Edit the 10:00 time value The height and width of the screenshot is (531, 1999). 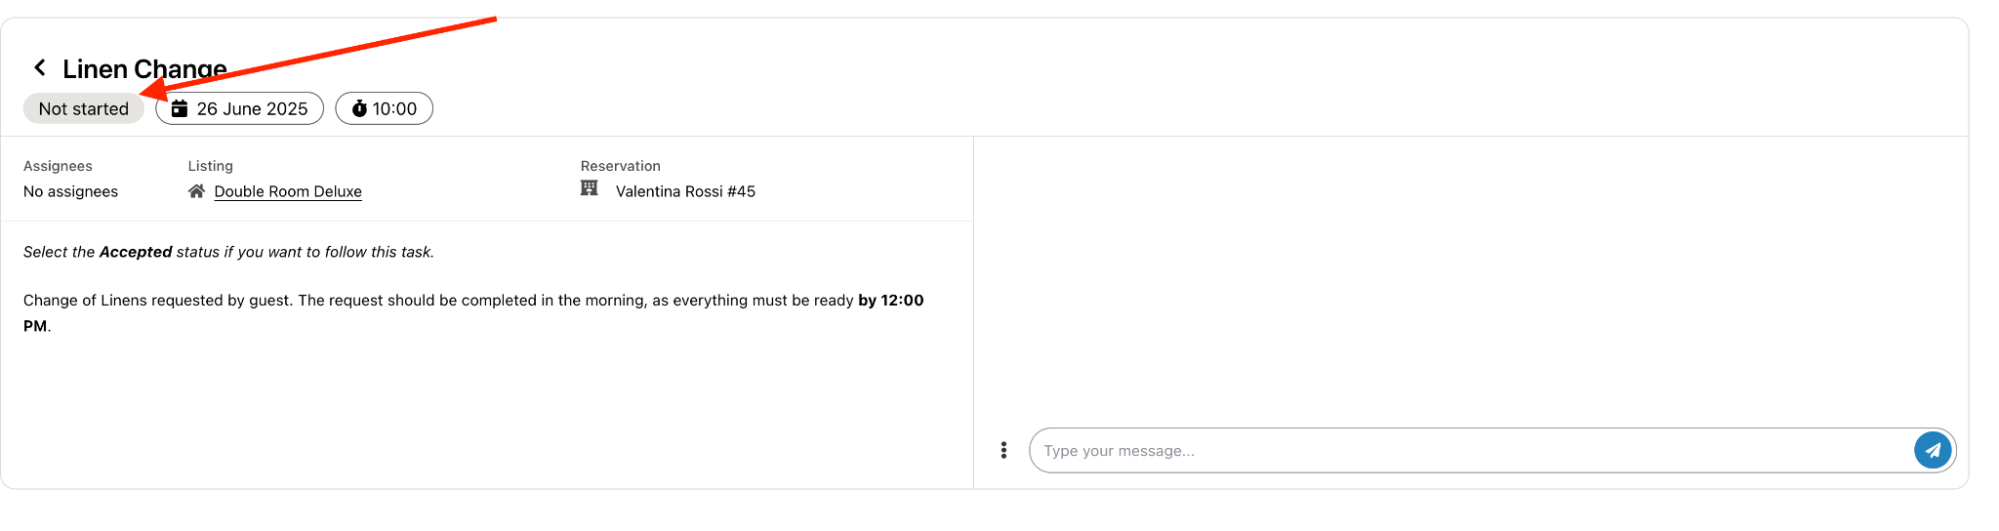point(395,109)
